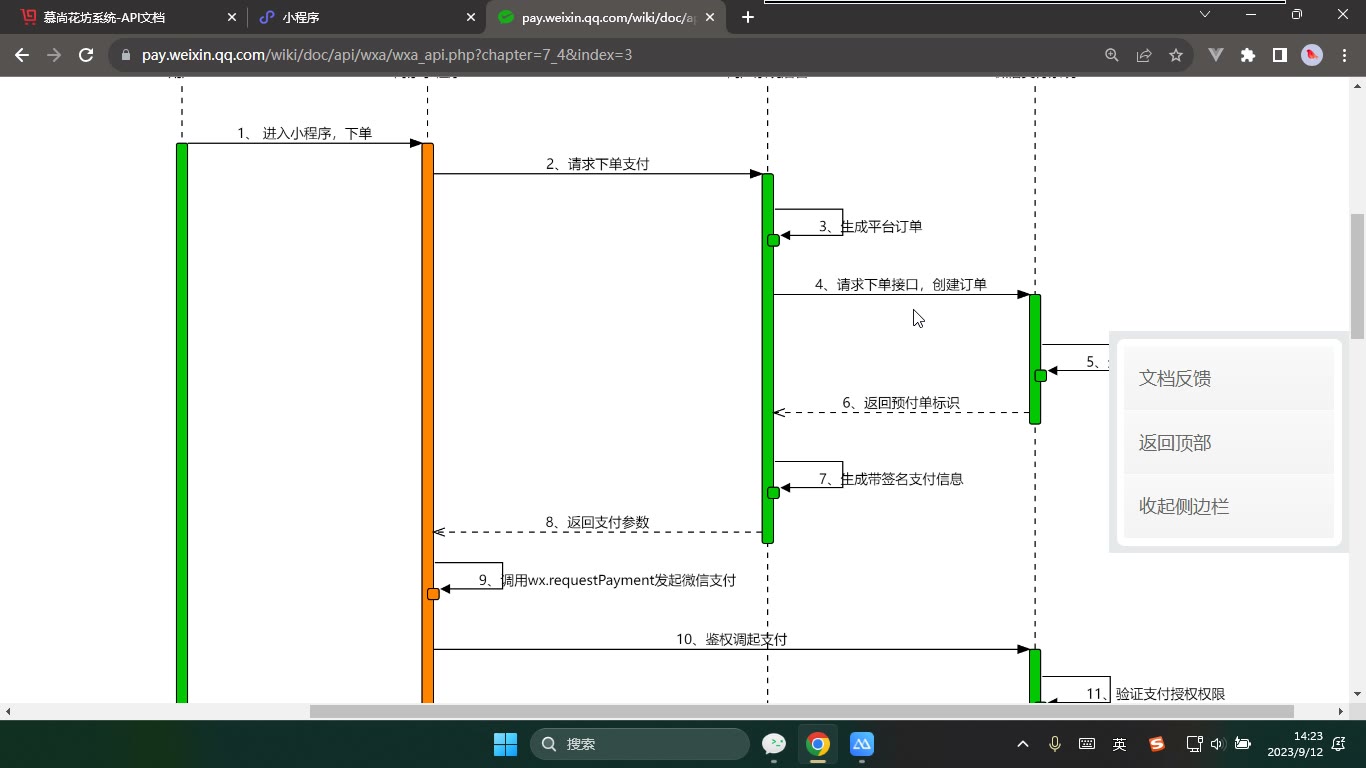Expand the tab search dropdown arrow
Image resolution: width=1366 pixels, height=768 pixels.
point(1205,14)
